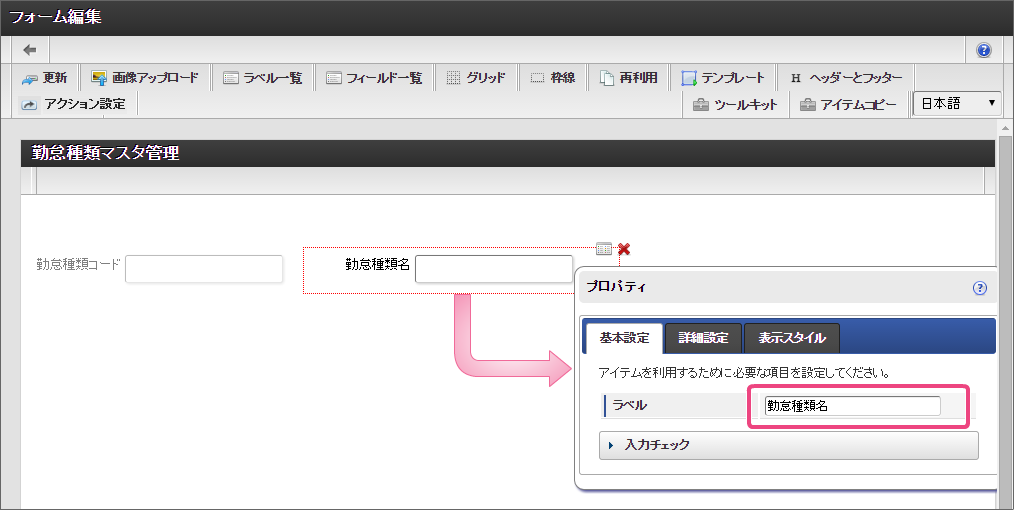Screen dimensions: 1014x510
Task: Click the ラベル text field in properties
Action: pyautogui.click(x=852, y=406)
